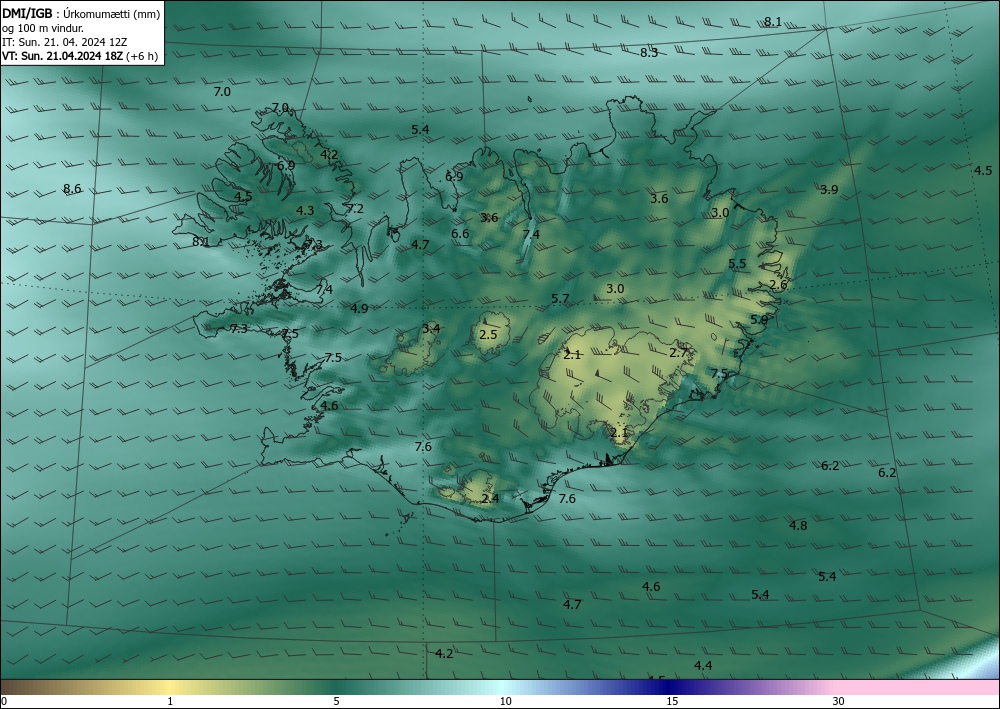Select the 4.4 map value
The image size is (1000, 709).
click(703, 666)
